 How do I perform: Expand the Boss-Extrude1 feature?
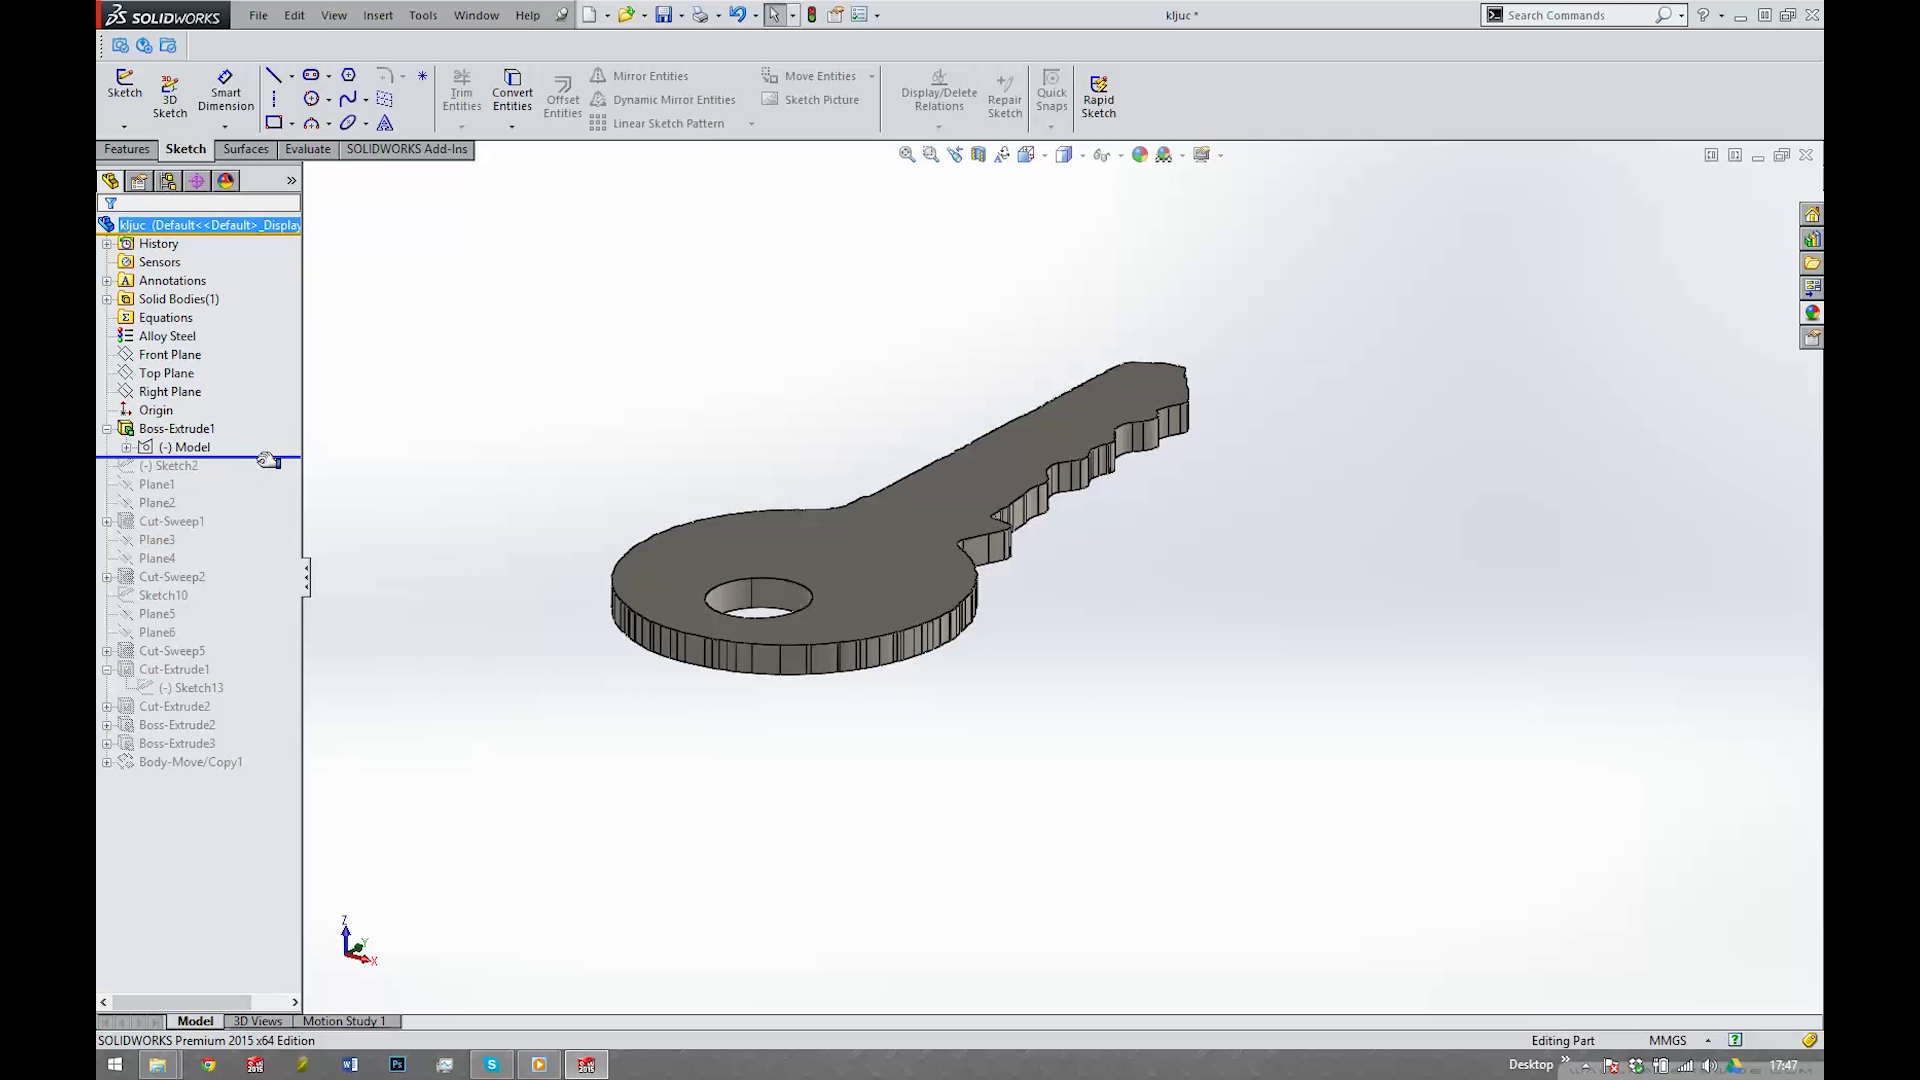coord(106,428)
